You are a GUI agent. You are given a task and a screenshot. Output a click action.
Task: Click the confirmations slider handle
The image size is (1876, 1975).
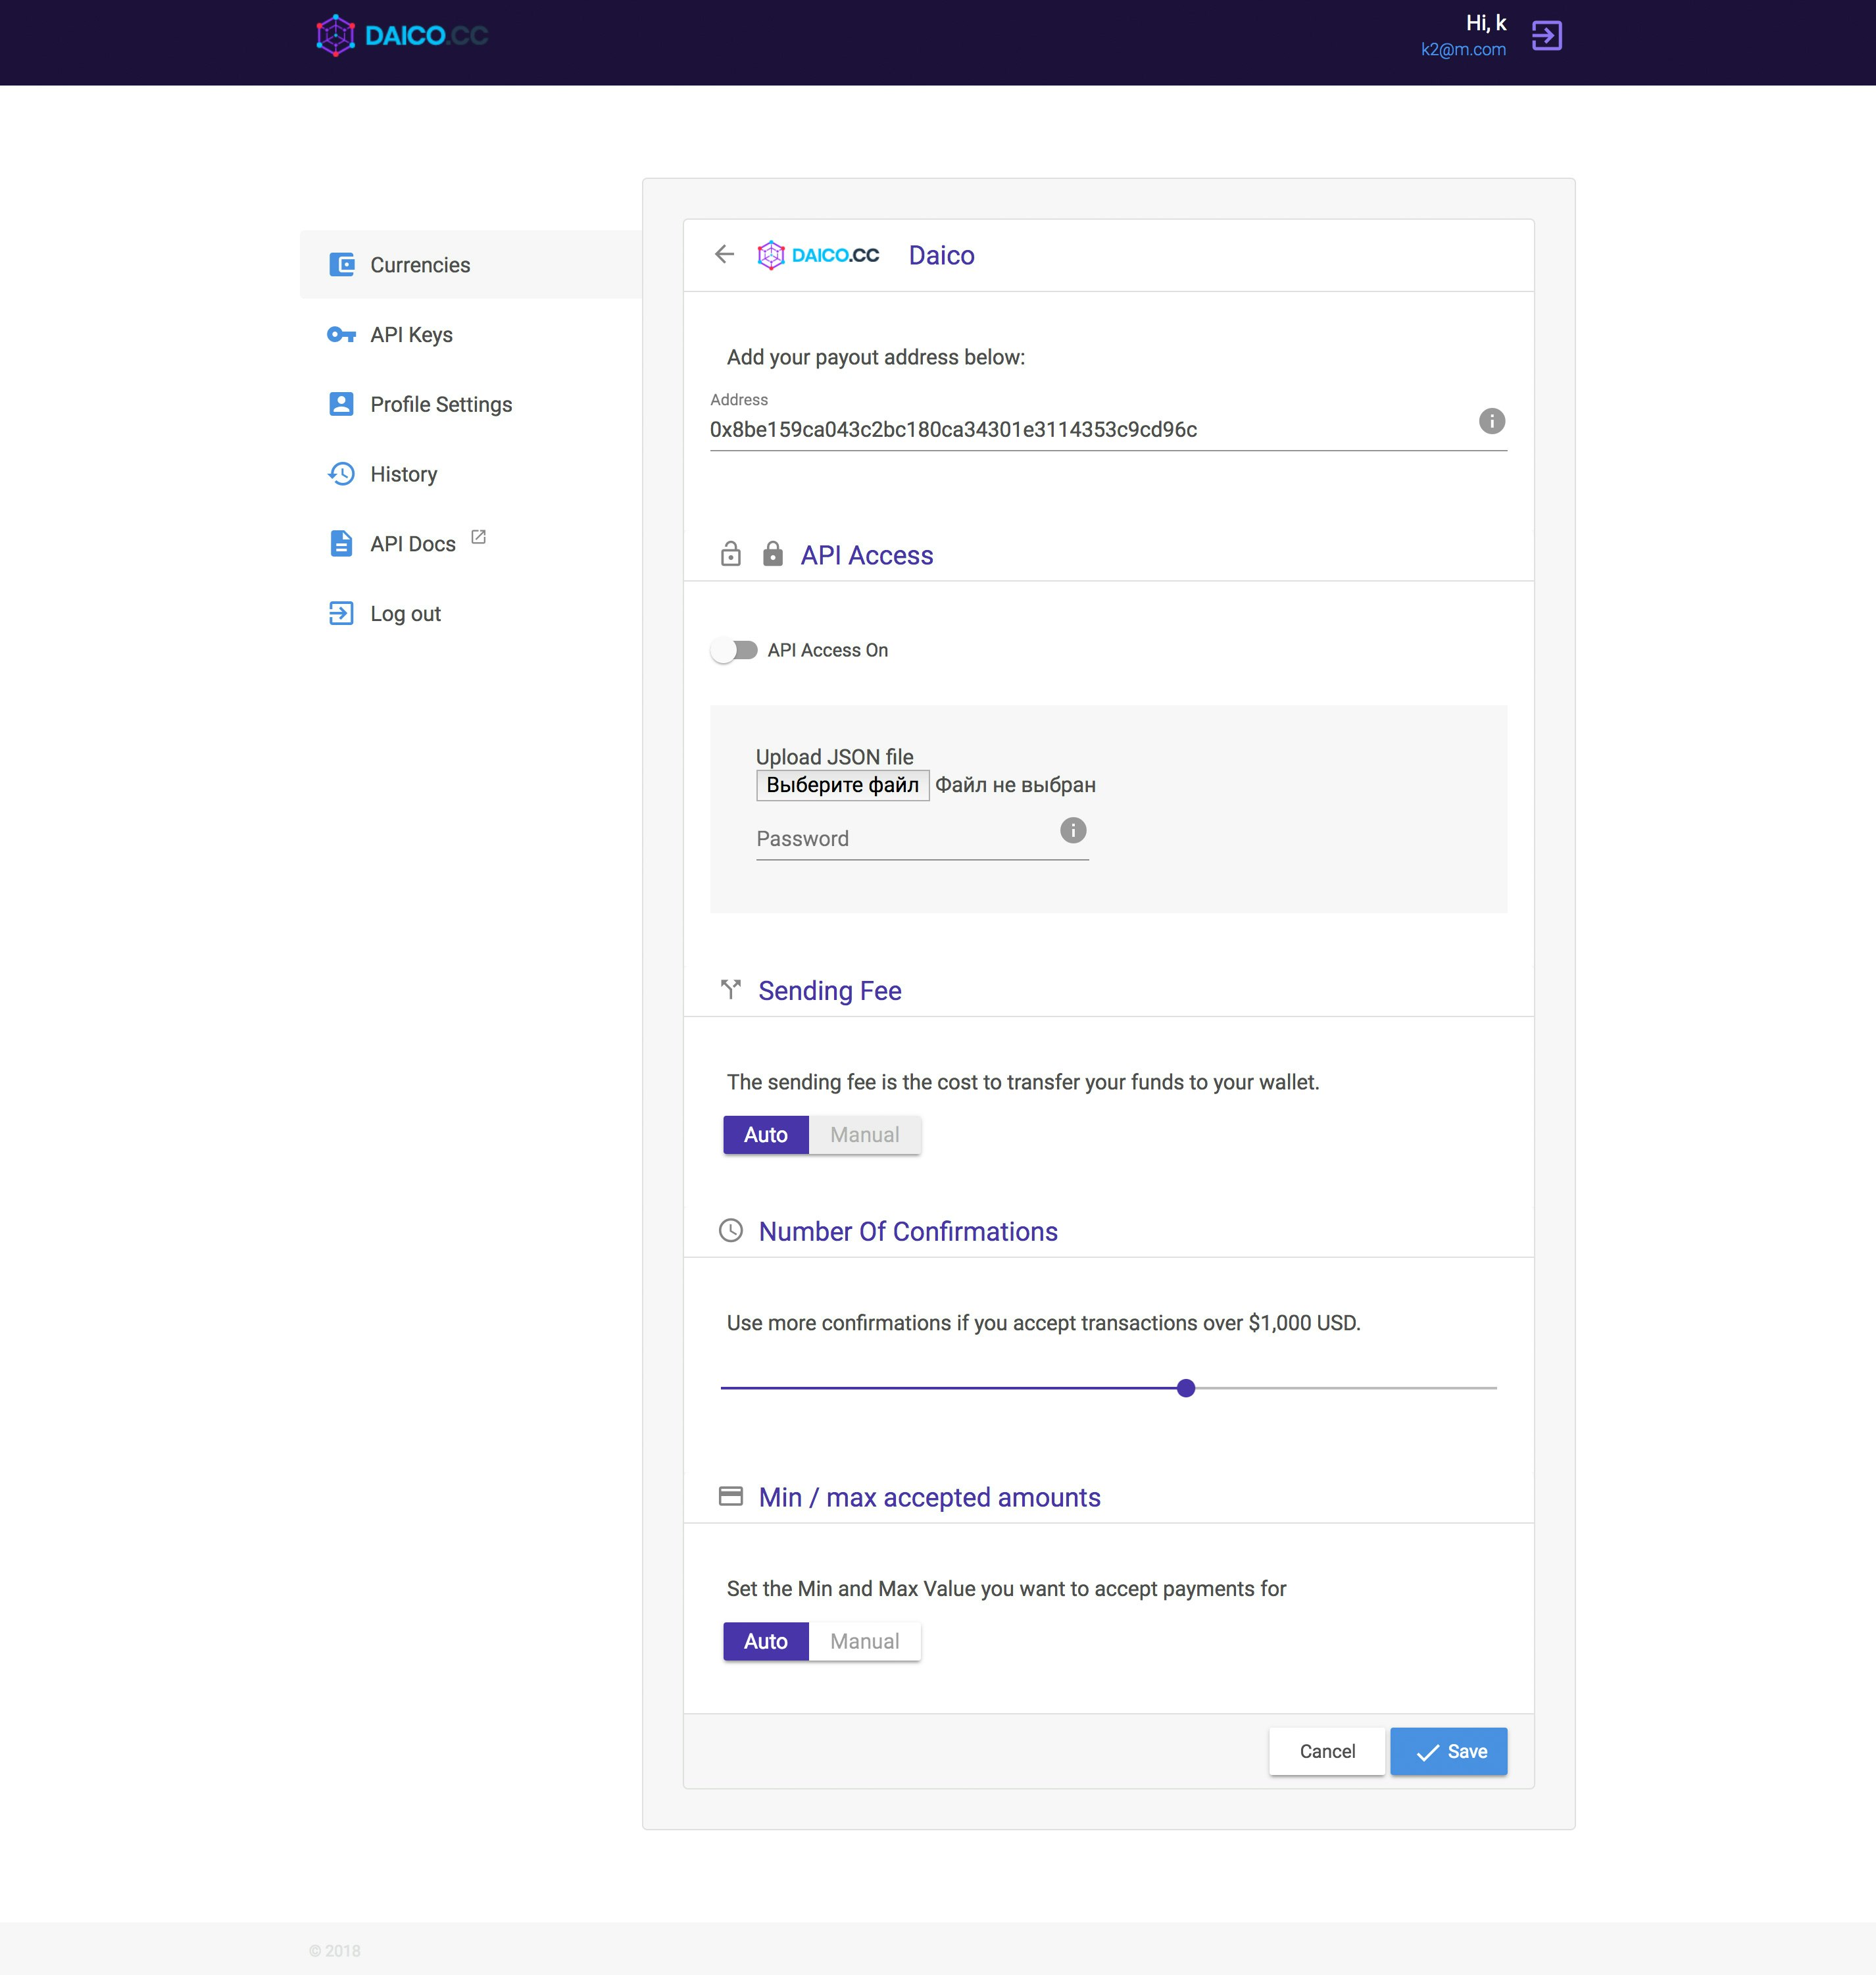coord(1186,1388)
